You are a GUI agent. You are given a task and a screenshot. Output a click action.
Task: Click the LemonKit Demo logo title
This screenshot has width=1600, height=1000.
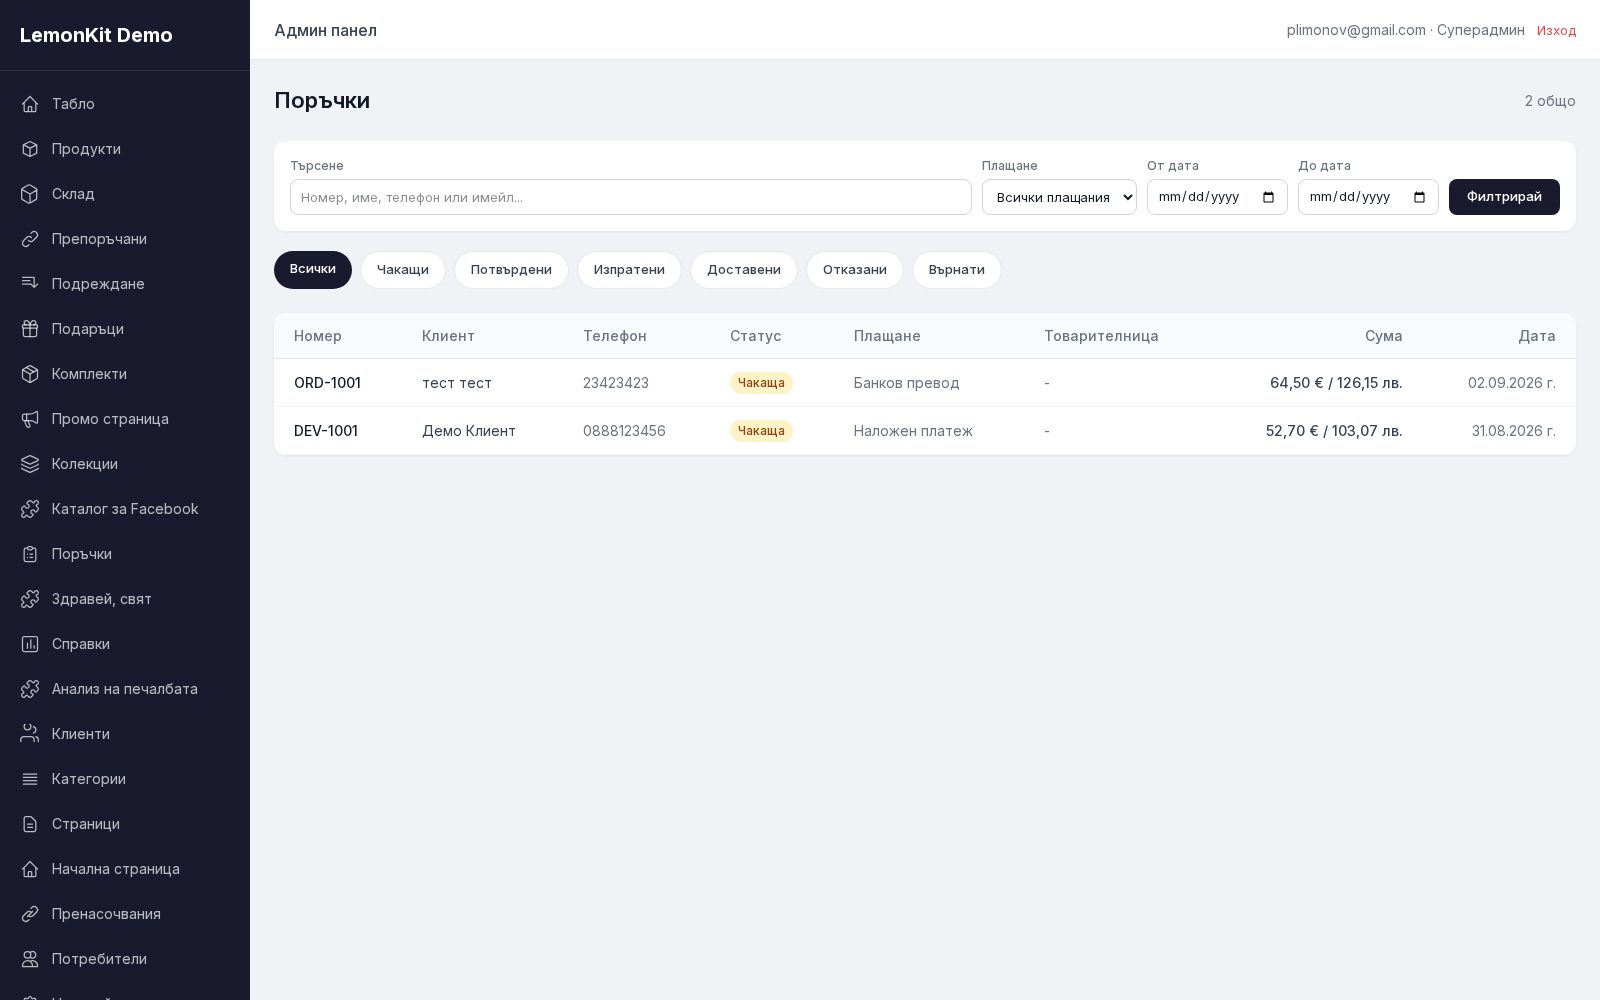click(96, 35)
